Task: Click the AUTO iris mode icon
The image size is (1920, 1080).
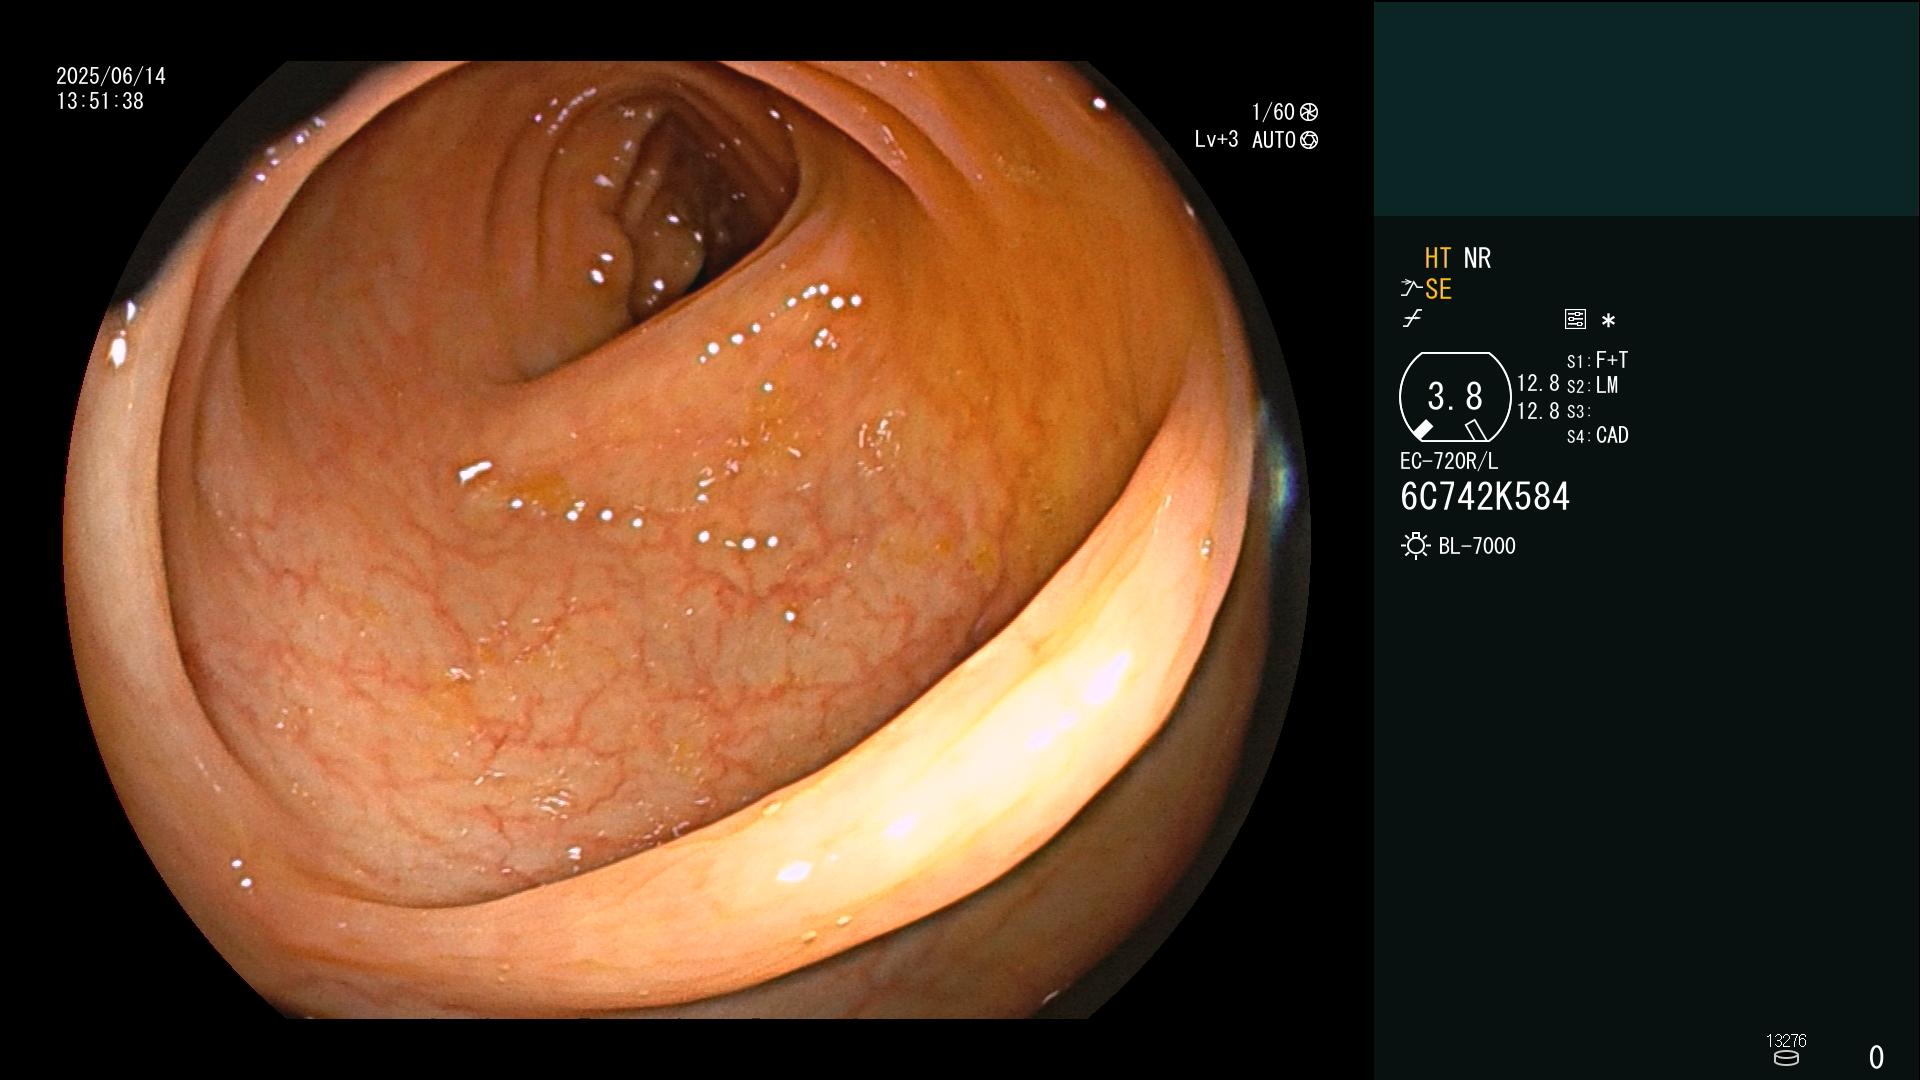Action: click(1308, 140)
